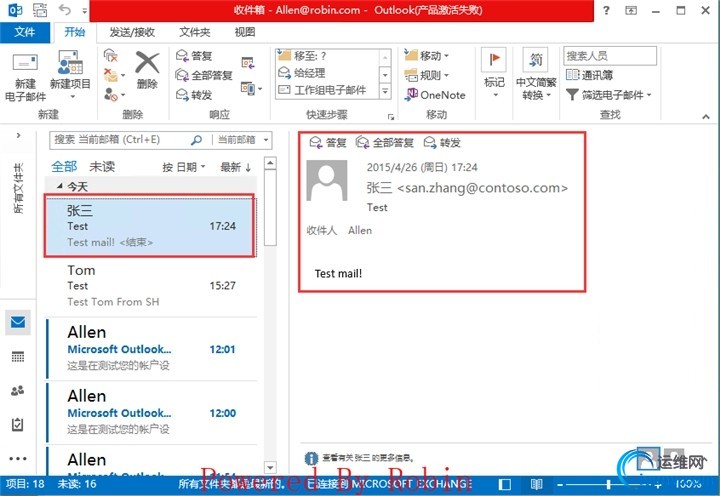Screen dimensions: 720x496
Task: Open the Allen email received at 12:00
Action: [152, 412]
